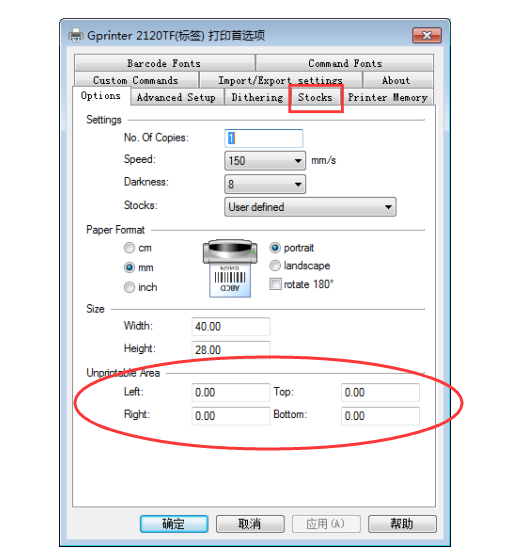Open the Command Fonts tab

pos(345,63)
